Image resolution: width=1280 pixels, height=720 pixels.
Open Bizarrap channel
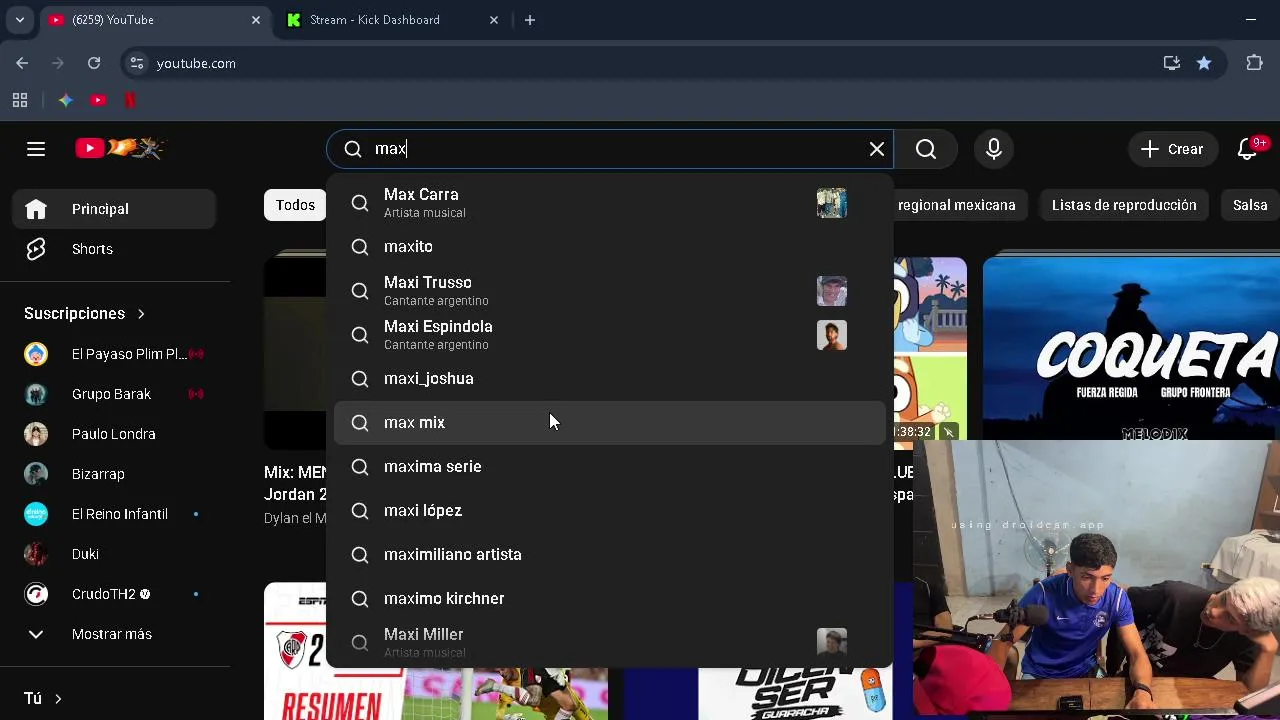click(x=114, y=474)
